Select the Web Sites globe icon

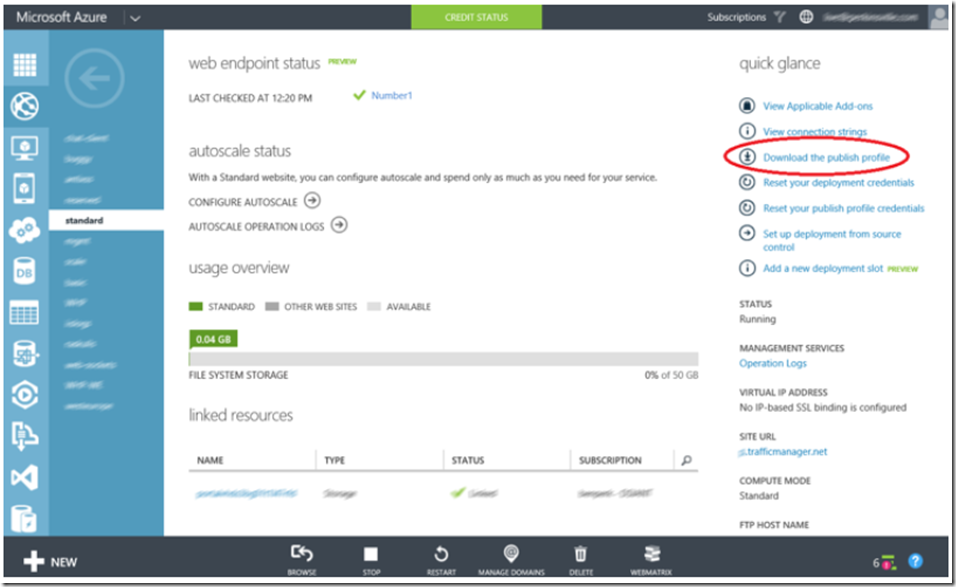tap(24, 106)
